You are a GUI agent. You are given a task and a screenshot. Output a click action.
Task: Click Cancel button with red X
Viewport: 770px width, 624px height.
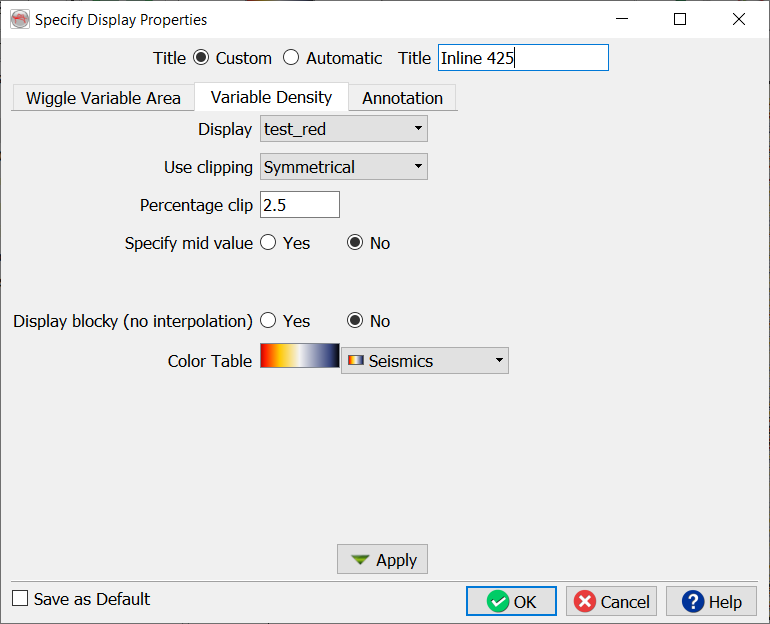click(611, 601)
